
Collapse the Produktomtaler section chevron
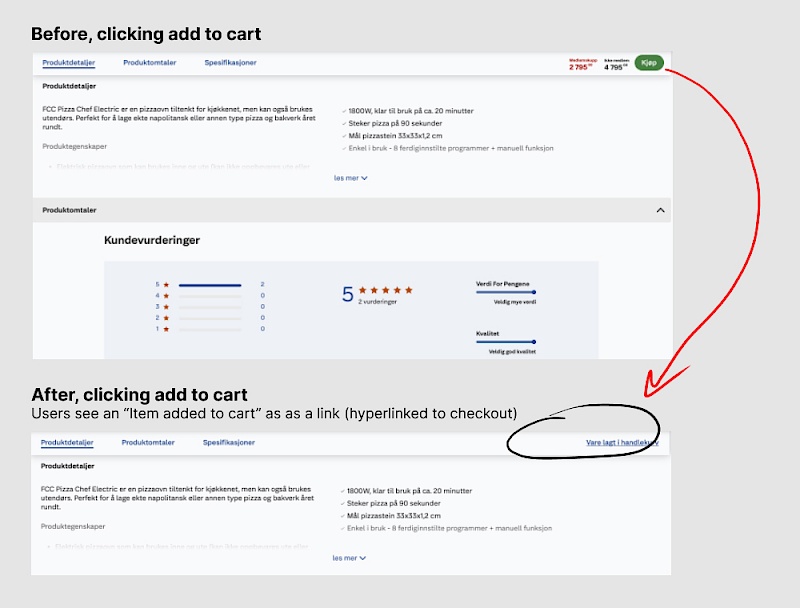(x=660, y=210)
